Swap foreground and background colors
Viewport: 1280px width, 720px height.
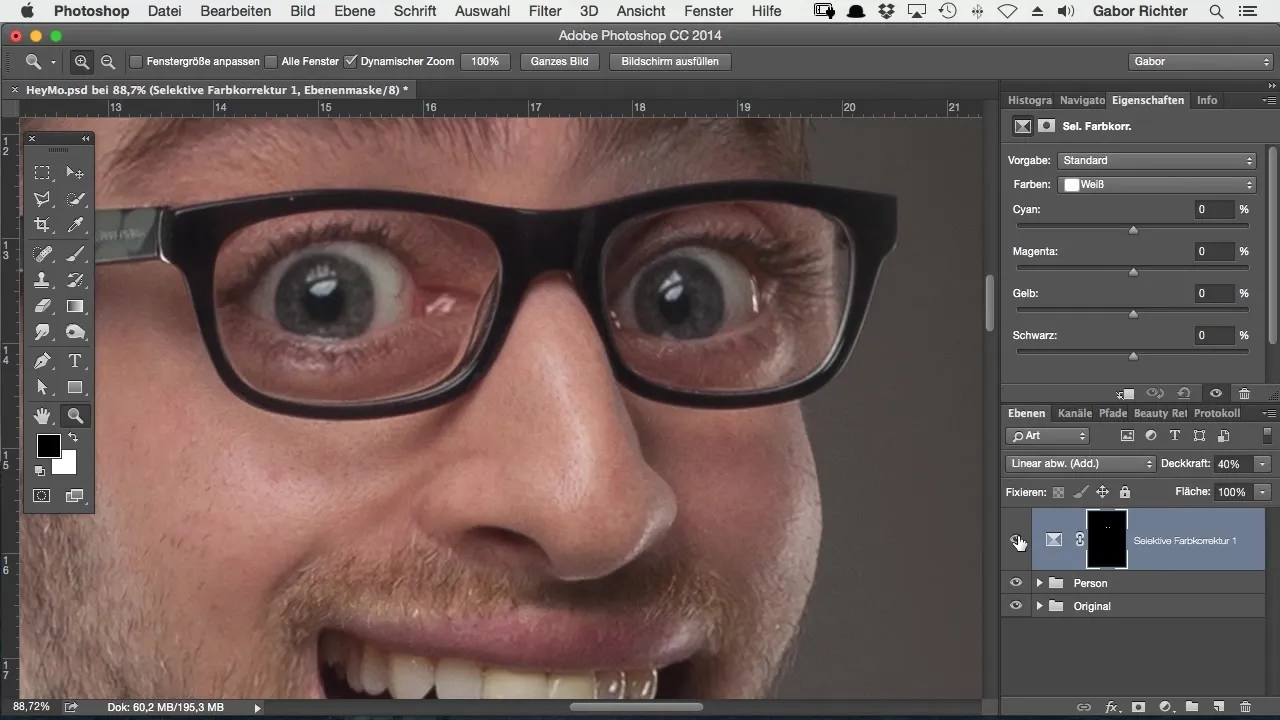click(73, 438)
